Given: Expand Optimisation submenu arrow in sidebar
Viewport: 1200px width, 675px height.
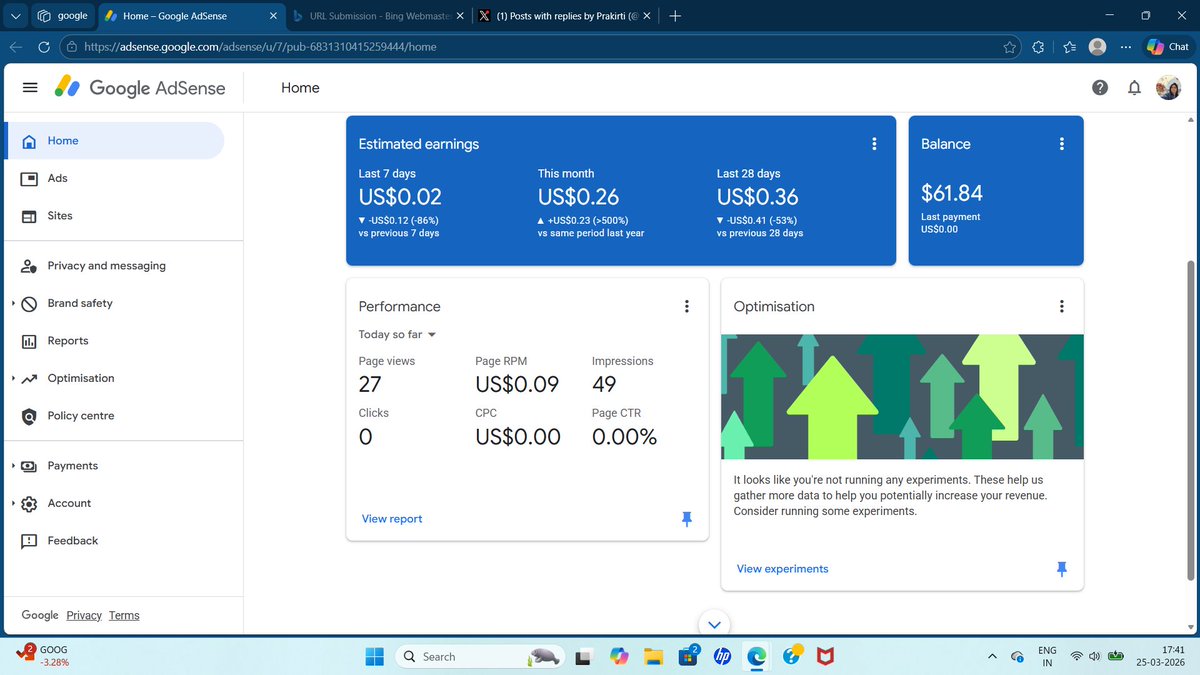Looking at the screenshot, I should coord(12,378).
